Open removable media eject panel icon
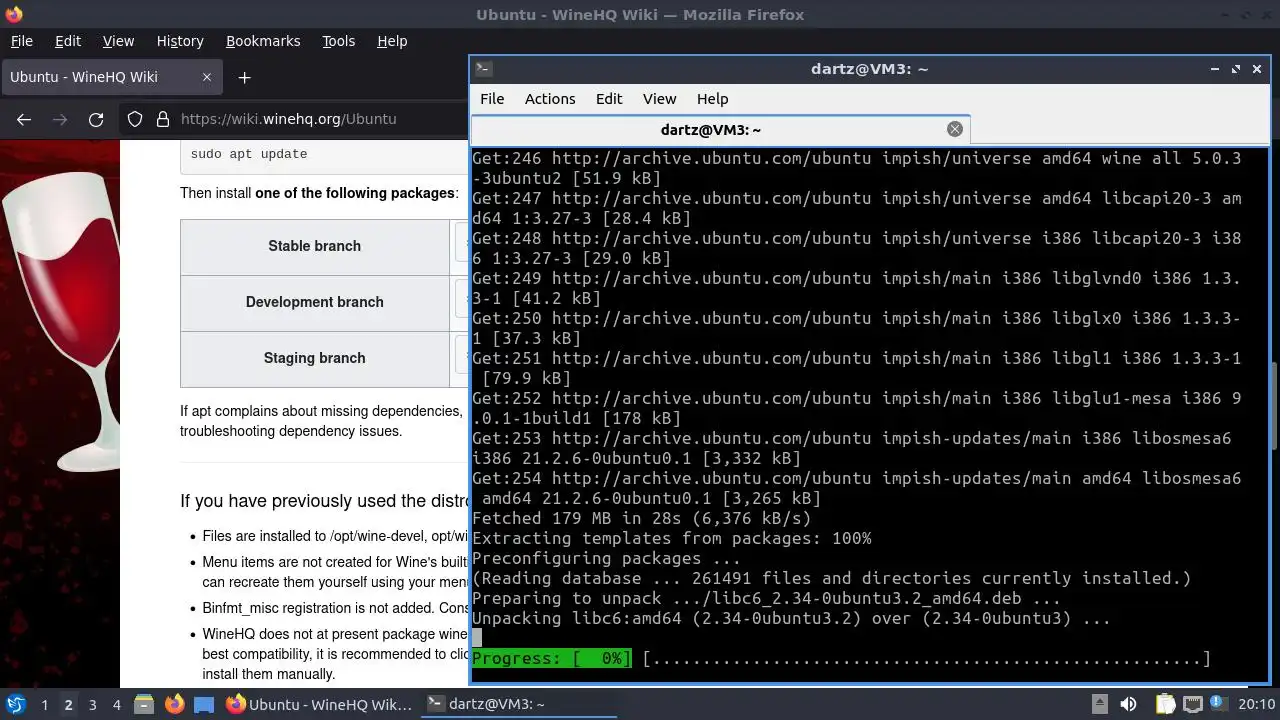Image resolution: width=1280 pixels, height=720 pixels. (1099, 704)
